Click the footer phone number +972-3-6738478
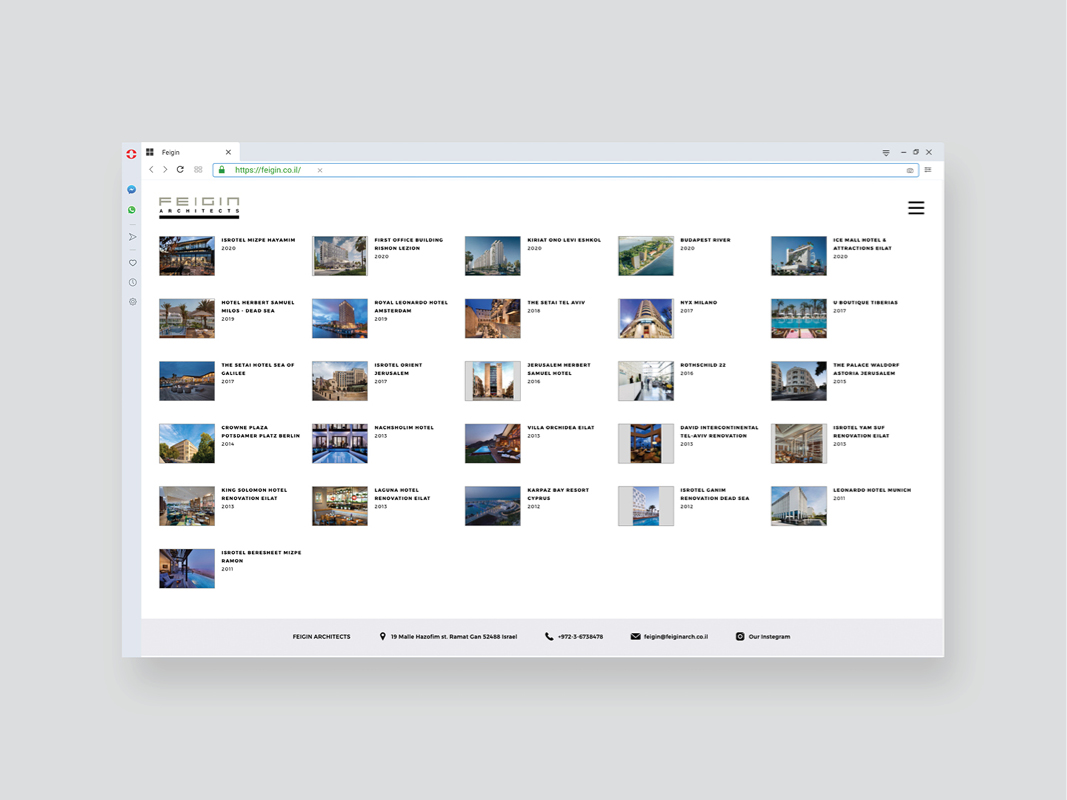Viewport: 1067px width, 800px height. point(580,637)
